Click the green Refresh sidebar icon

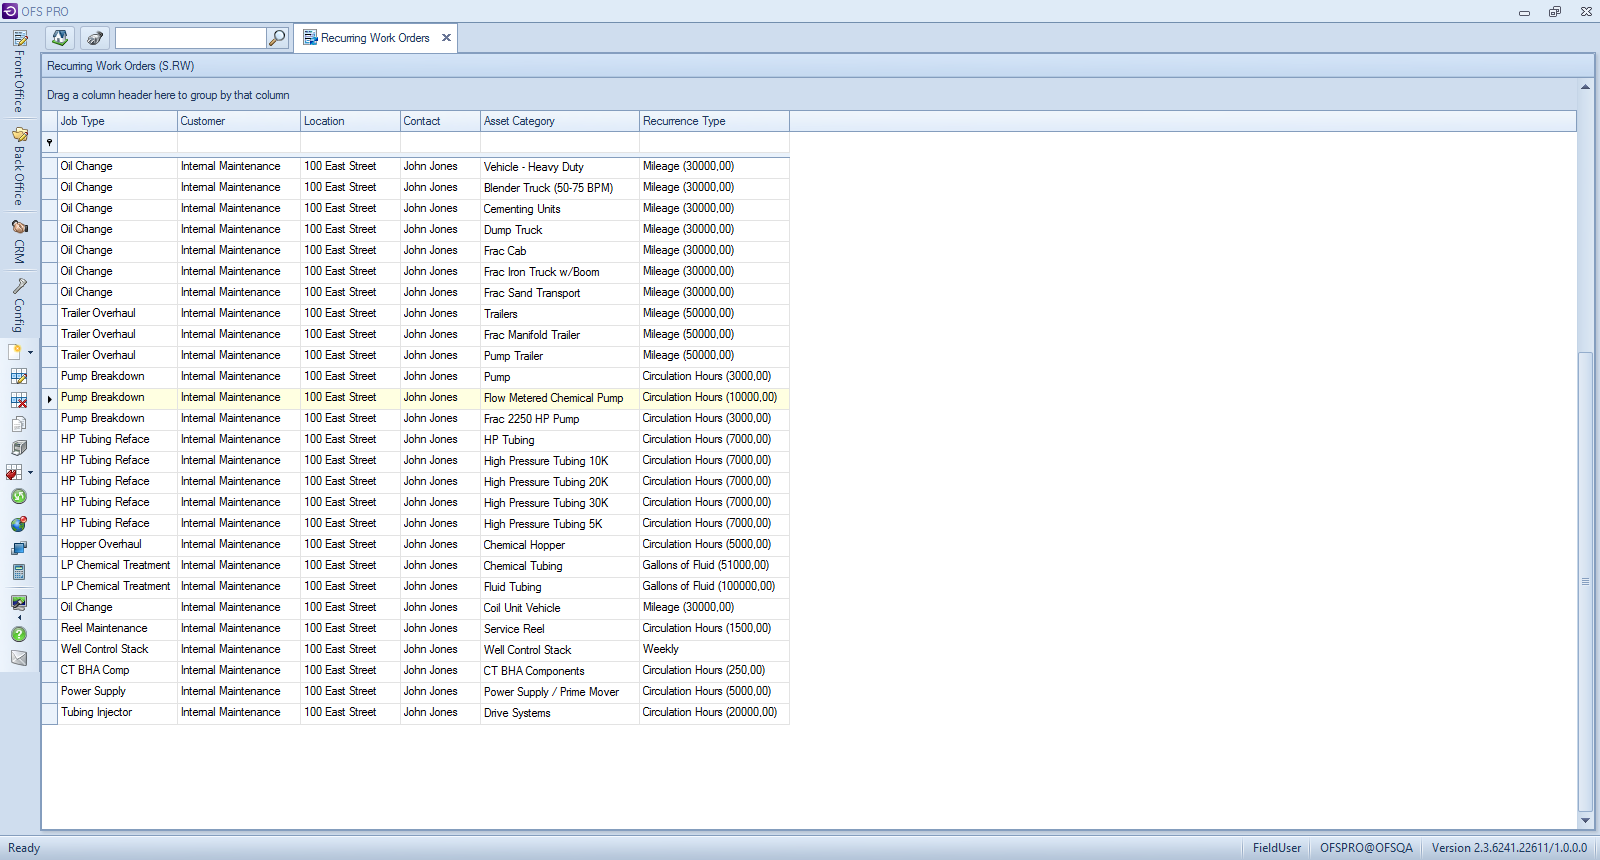[19, 496]
